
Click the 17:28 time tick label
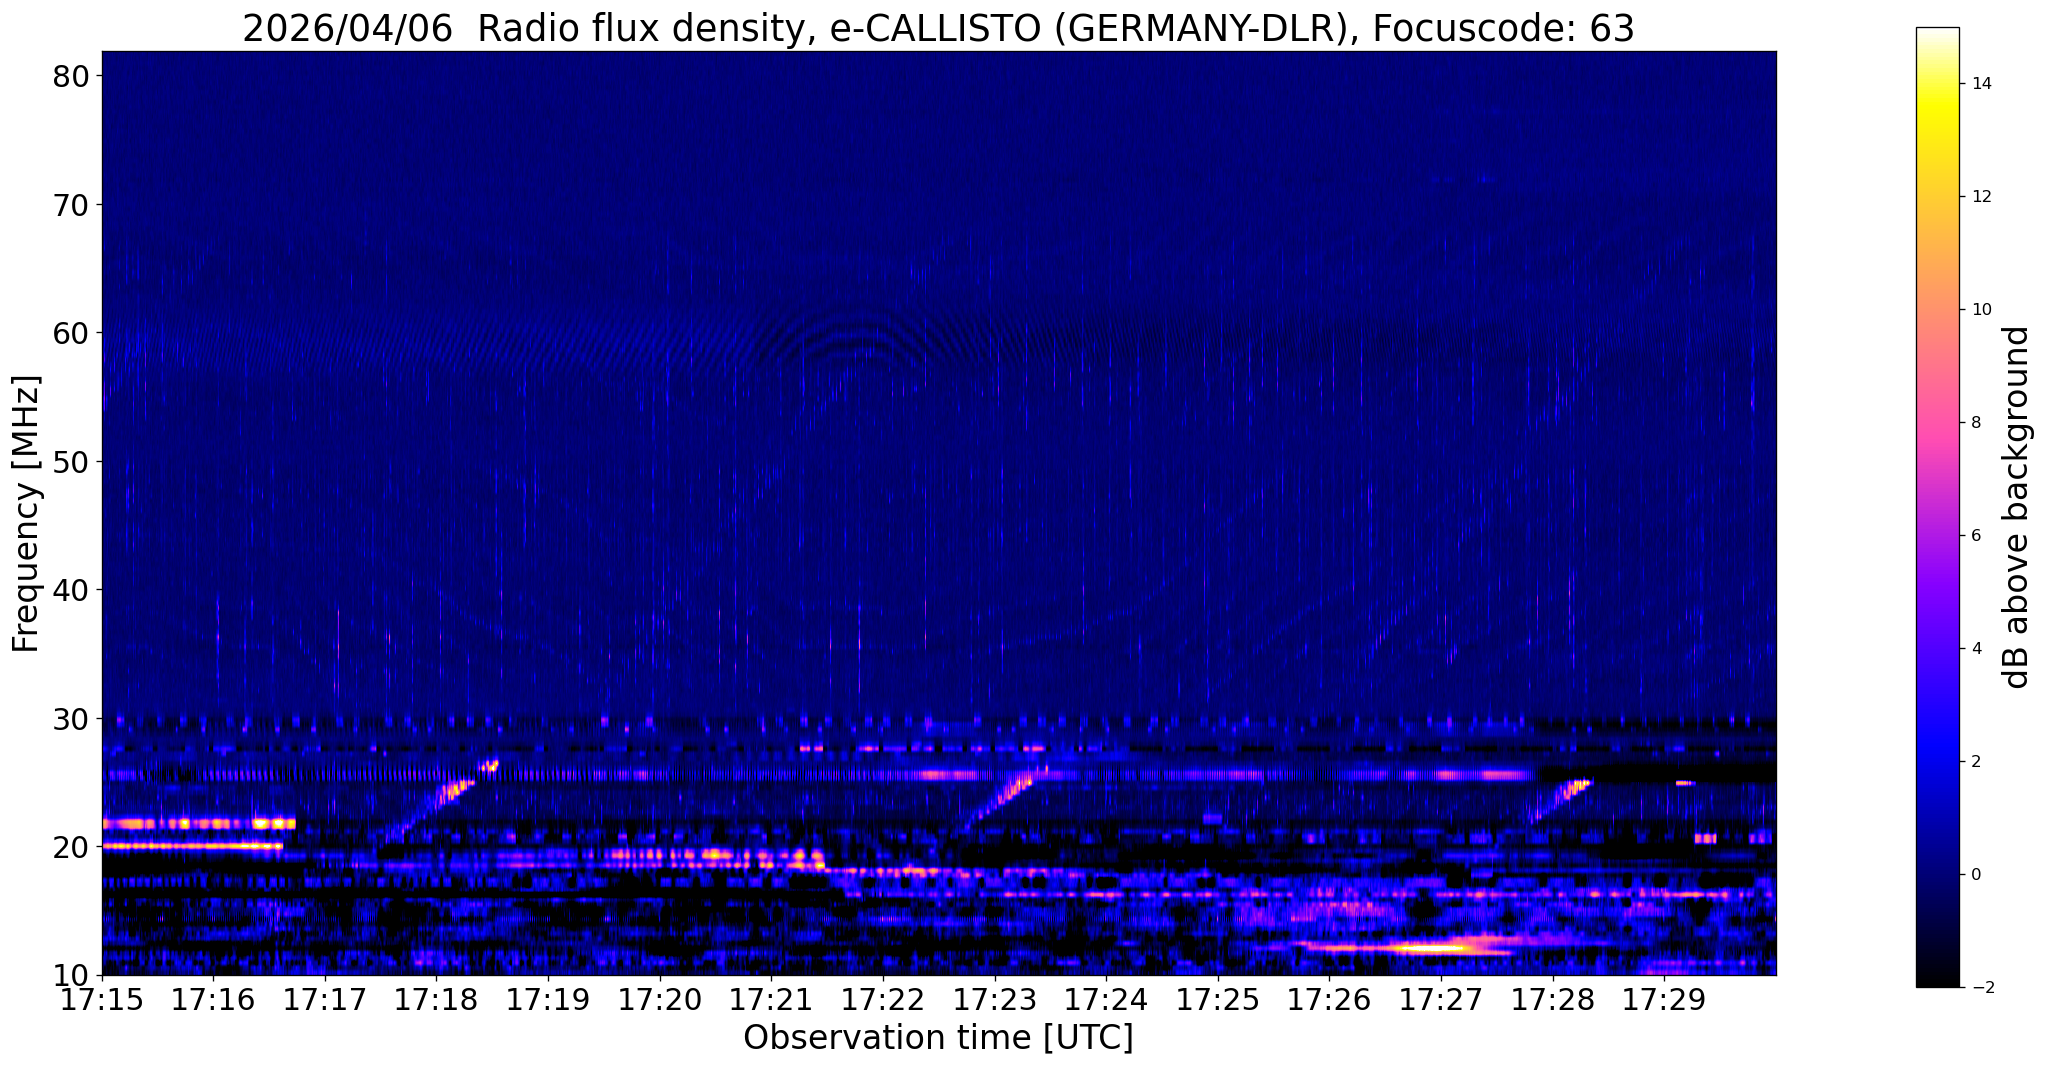pyautogui.click(x=1552, y=999)
